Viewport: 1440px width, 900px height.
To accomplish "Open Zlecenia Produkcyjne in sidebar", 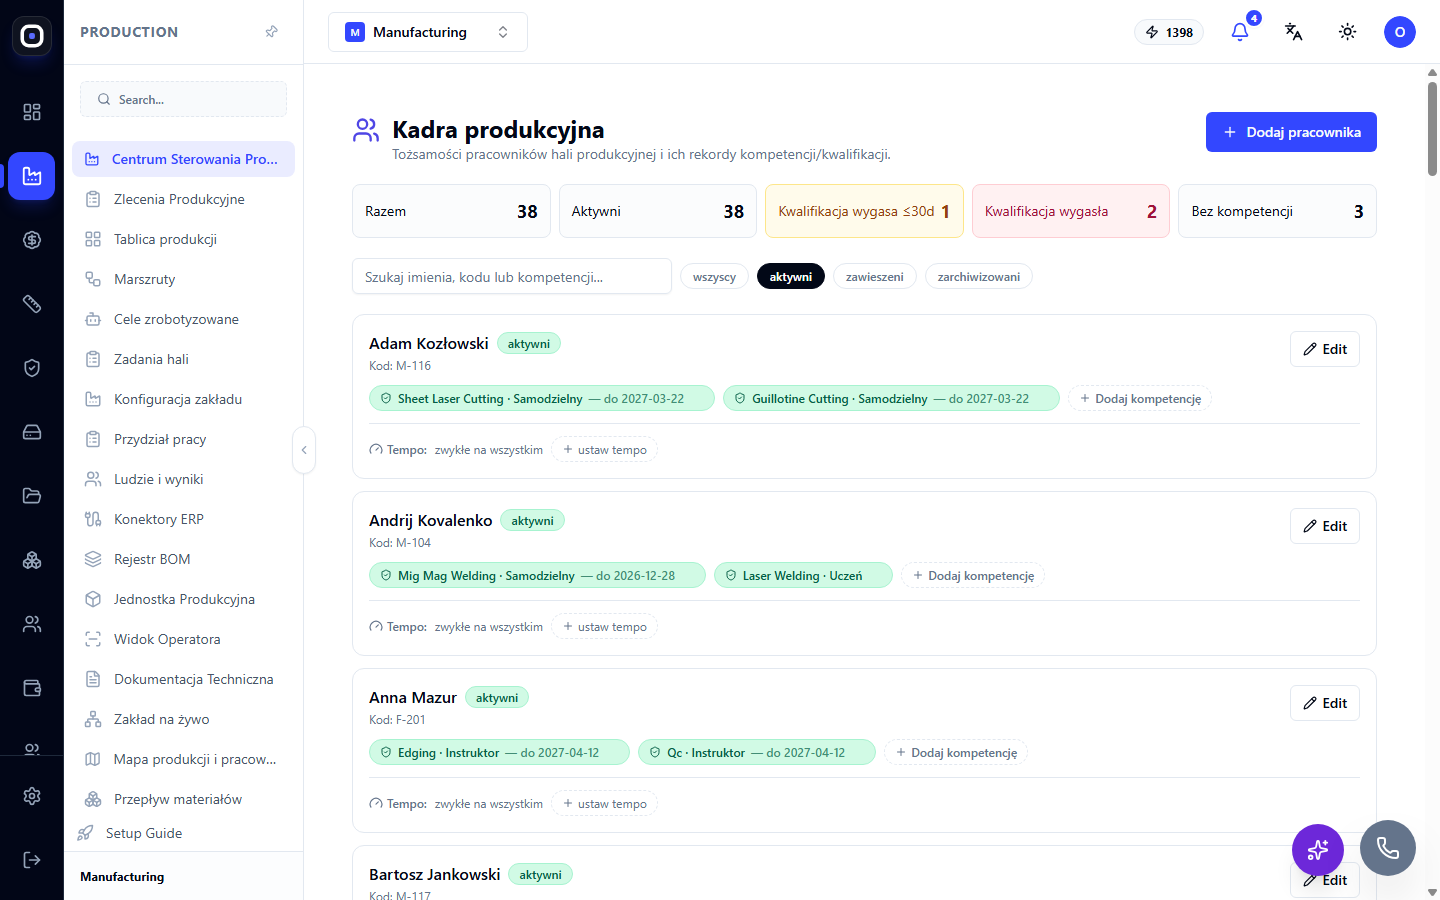I will [183, 199].
